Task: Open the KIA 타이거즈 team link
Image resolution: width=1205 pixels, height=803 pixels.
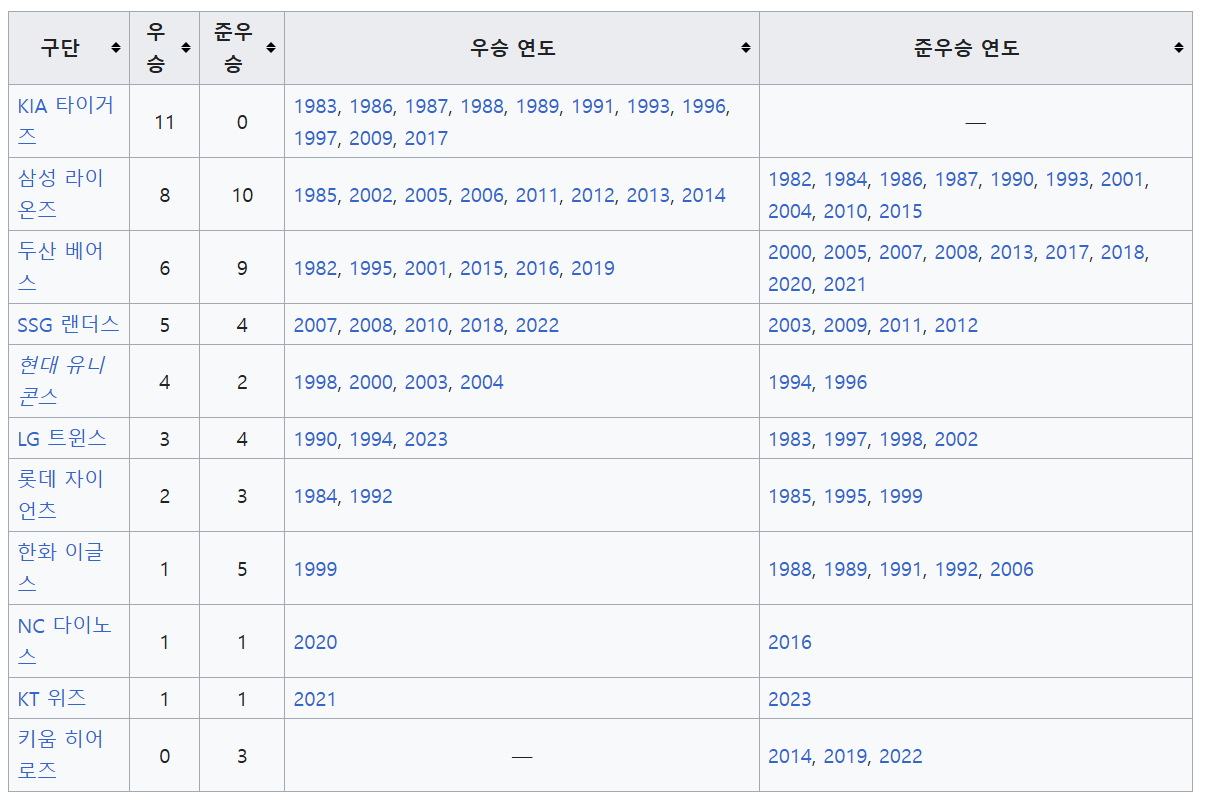Action: pyautogui.click(x=66, y=121)
